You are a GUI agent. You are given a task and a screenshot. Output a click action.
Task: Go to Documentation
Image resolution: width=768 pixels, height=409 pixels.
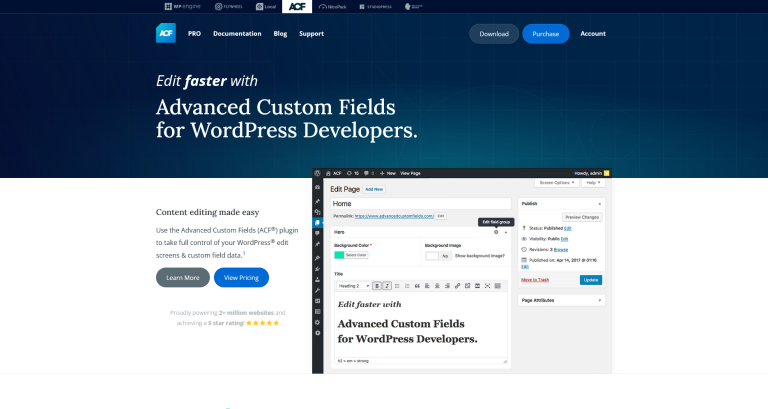point(237,33)
